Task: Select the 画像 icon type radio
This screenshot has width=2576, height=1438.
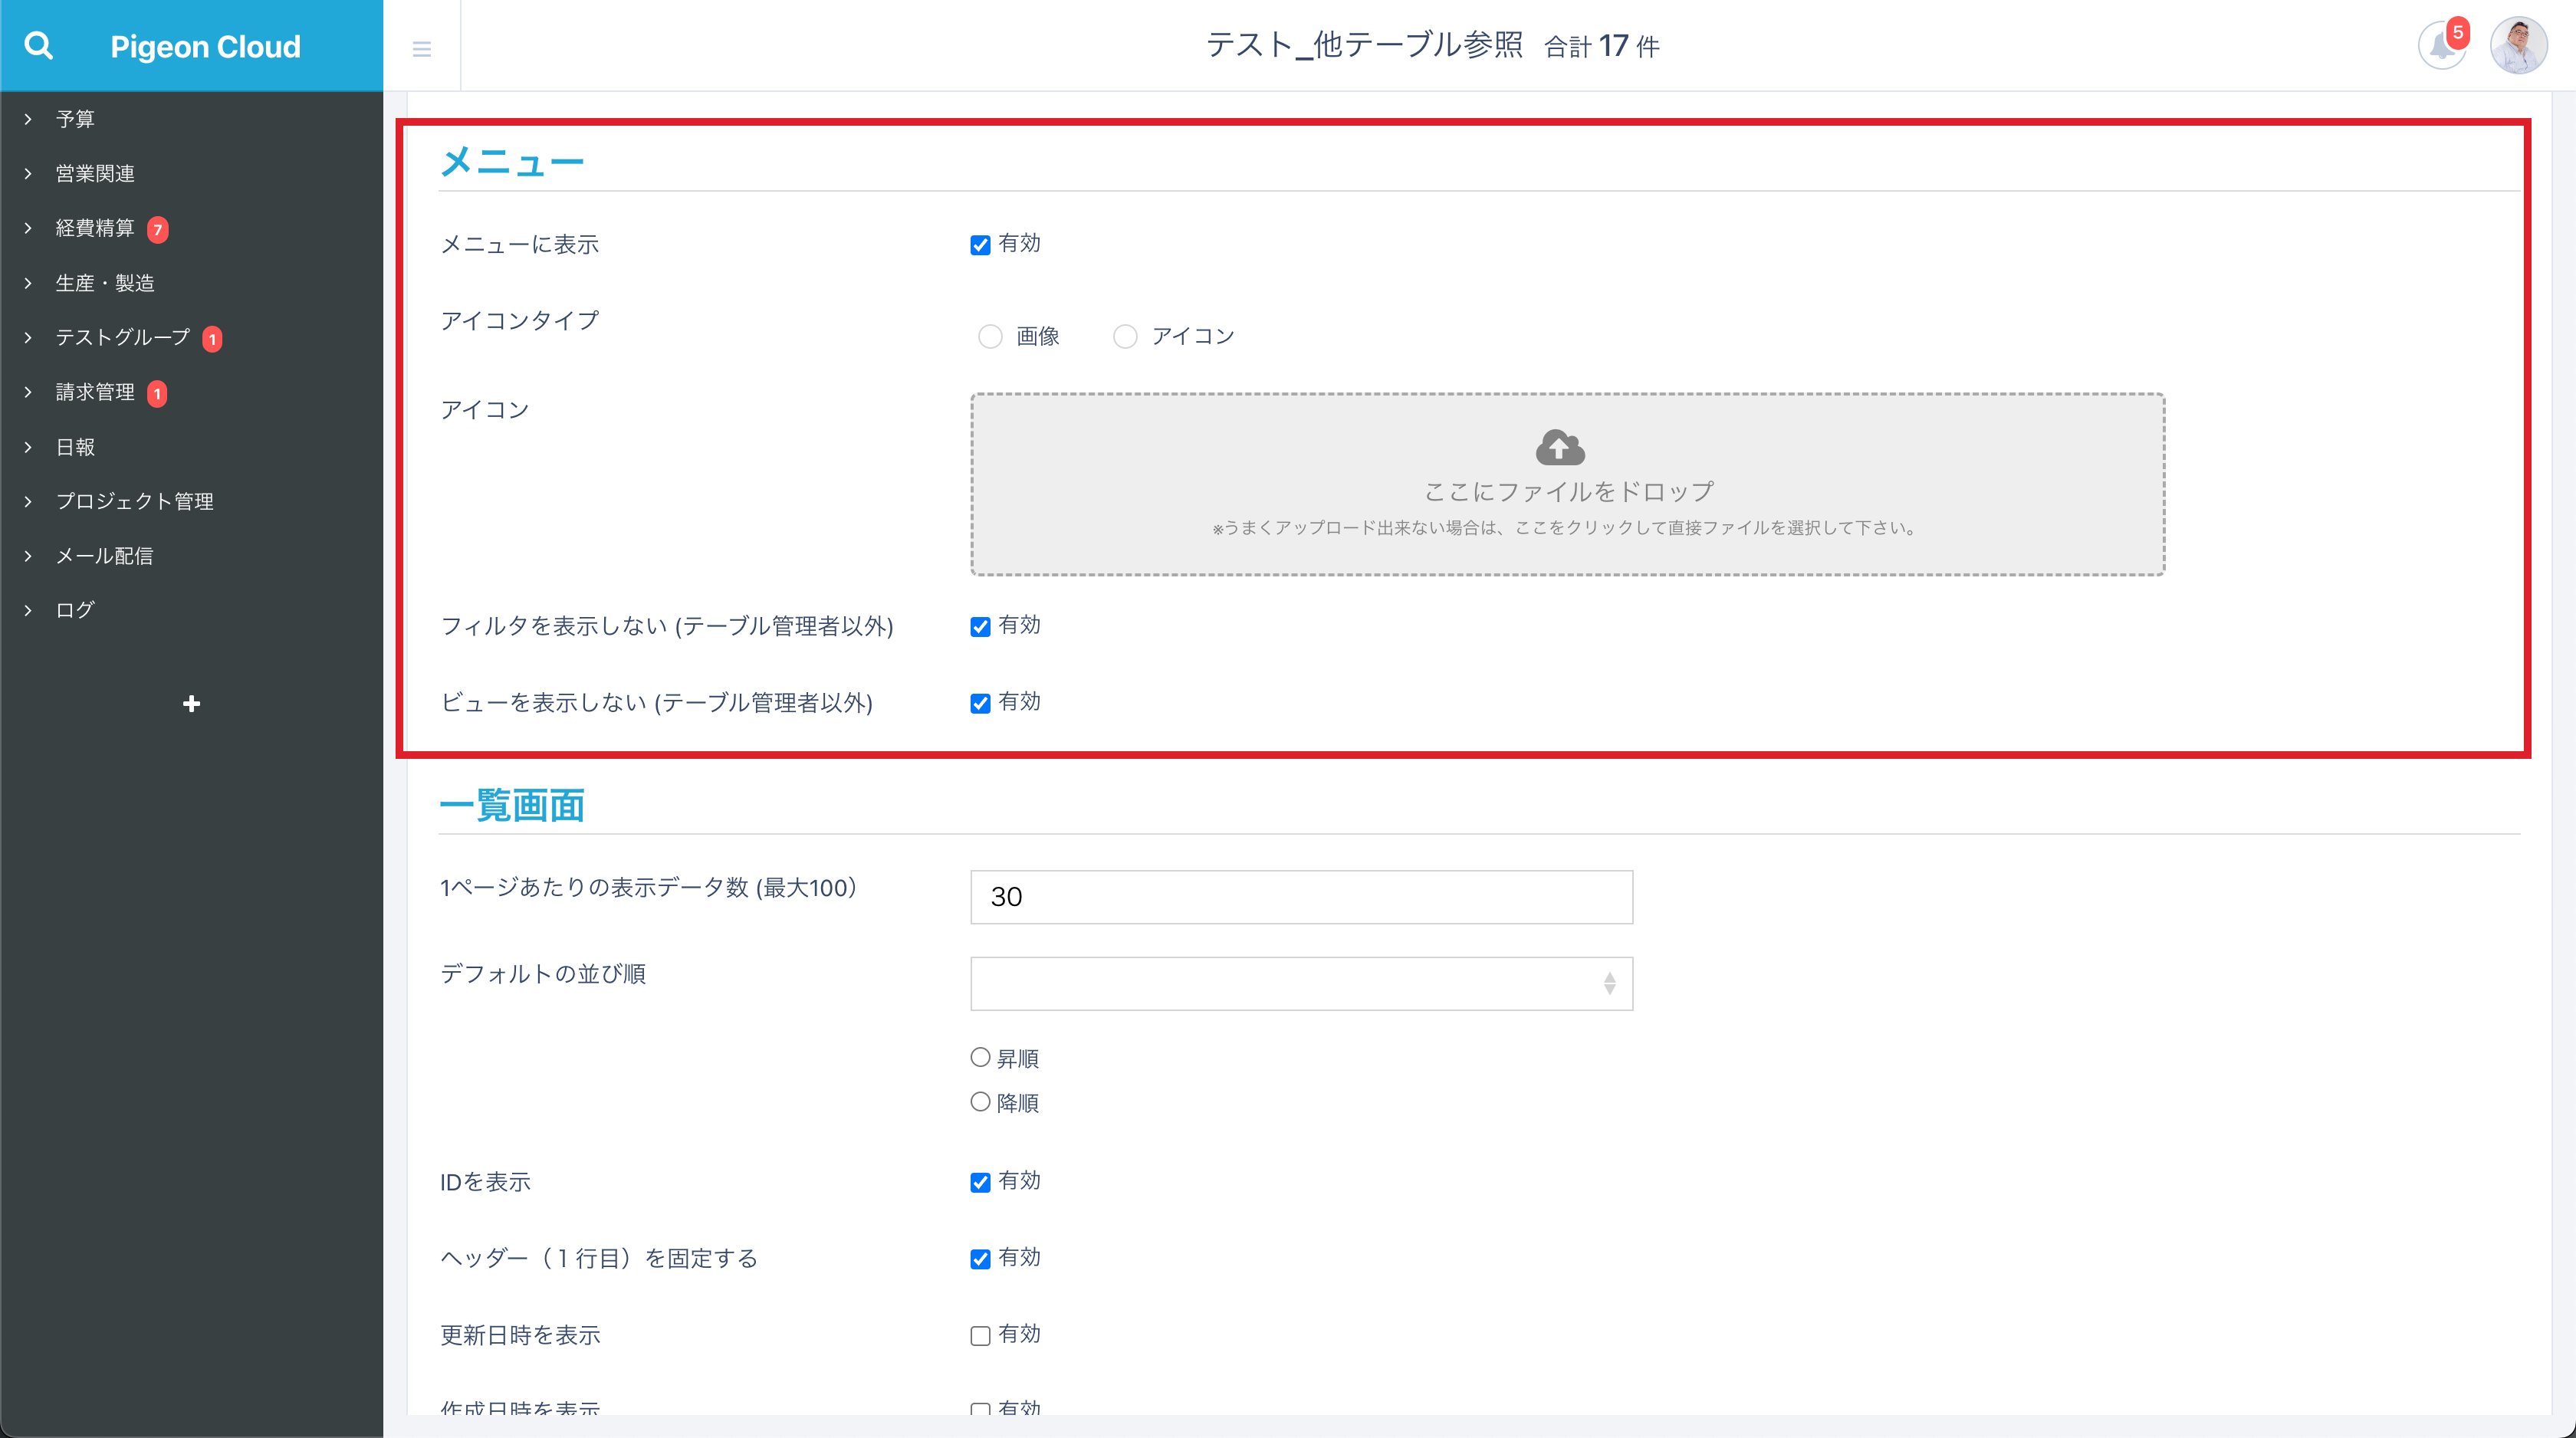Action: [990, 336]
